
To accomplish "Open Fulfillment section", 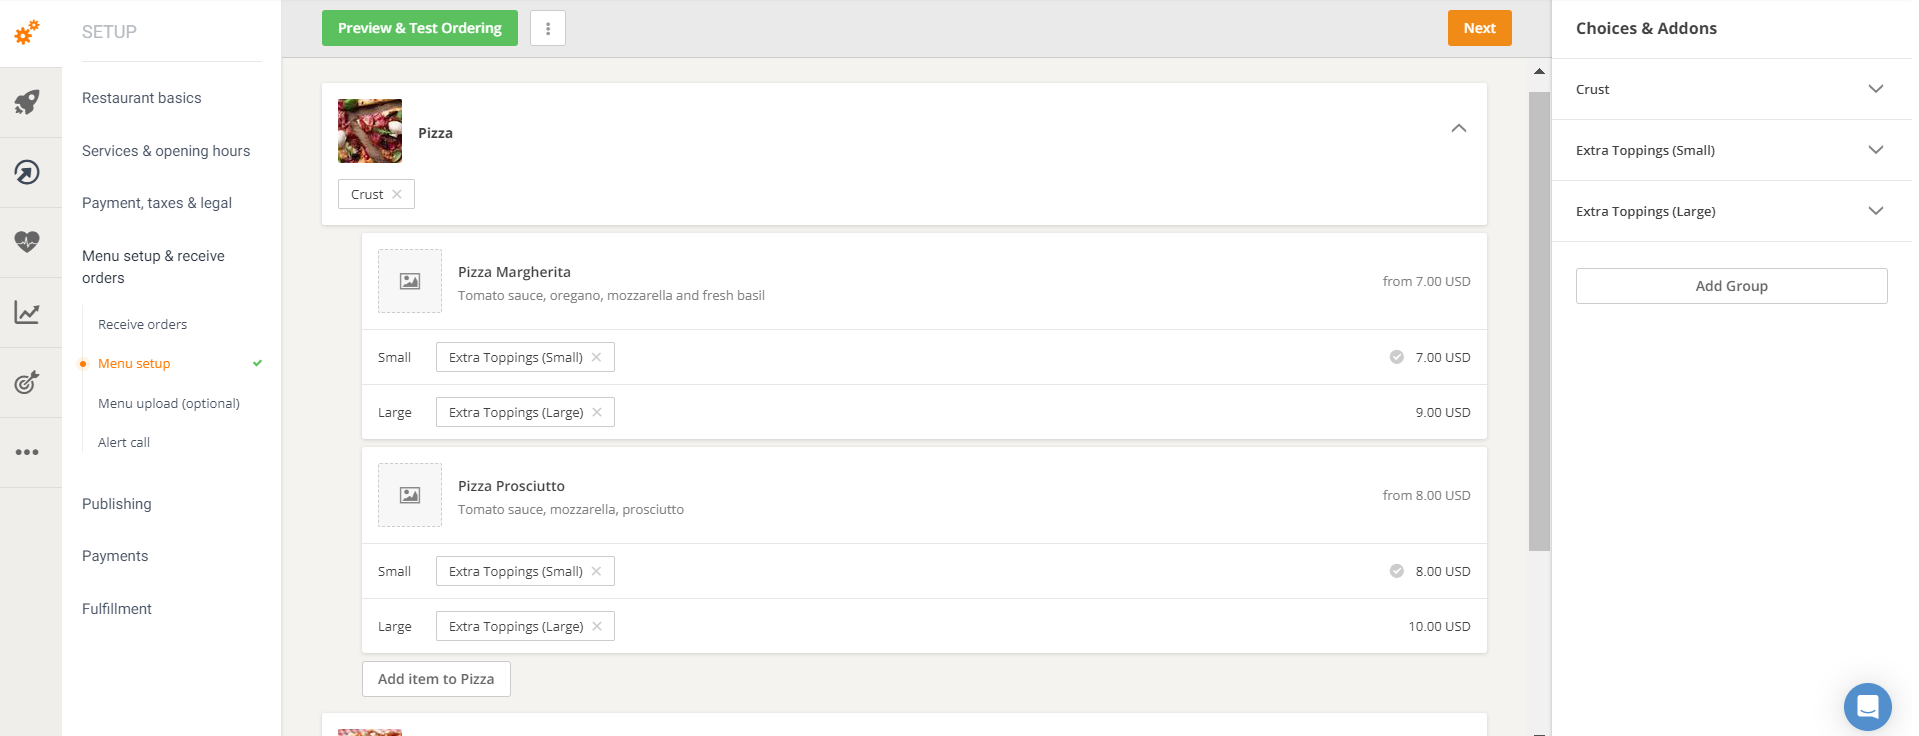I will tap(117, 609).
